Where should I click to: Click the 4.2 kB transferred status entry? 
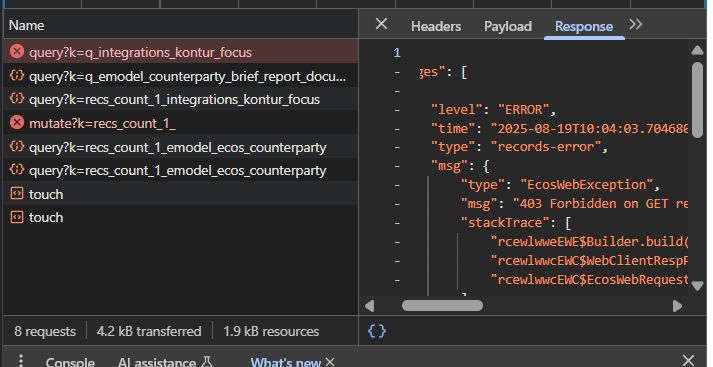coord(149,331)
